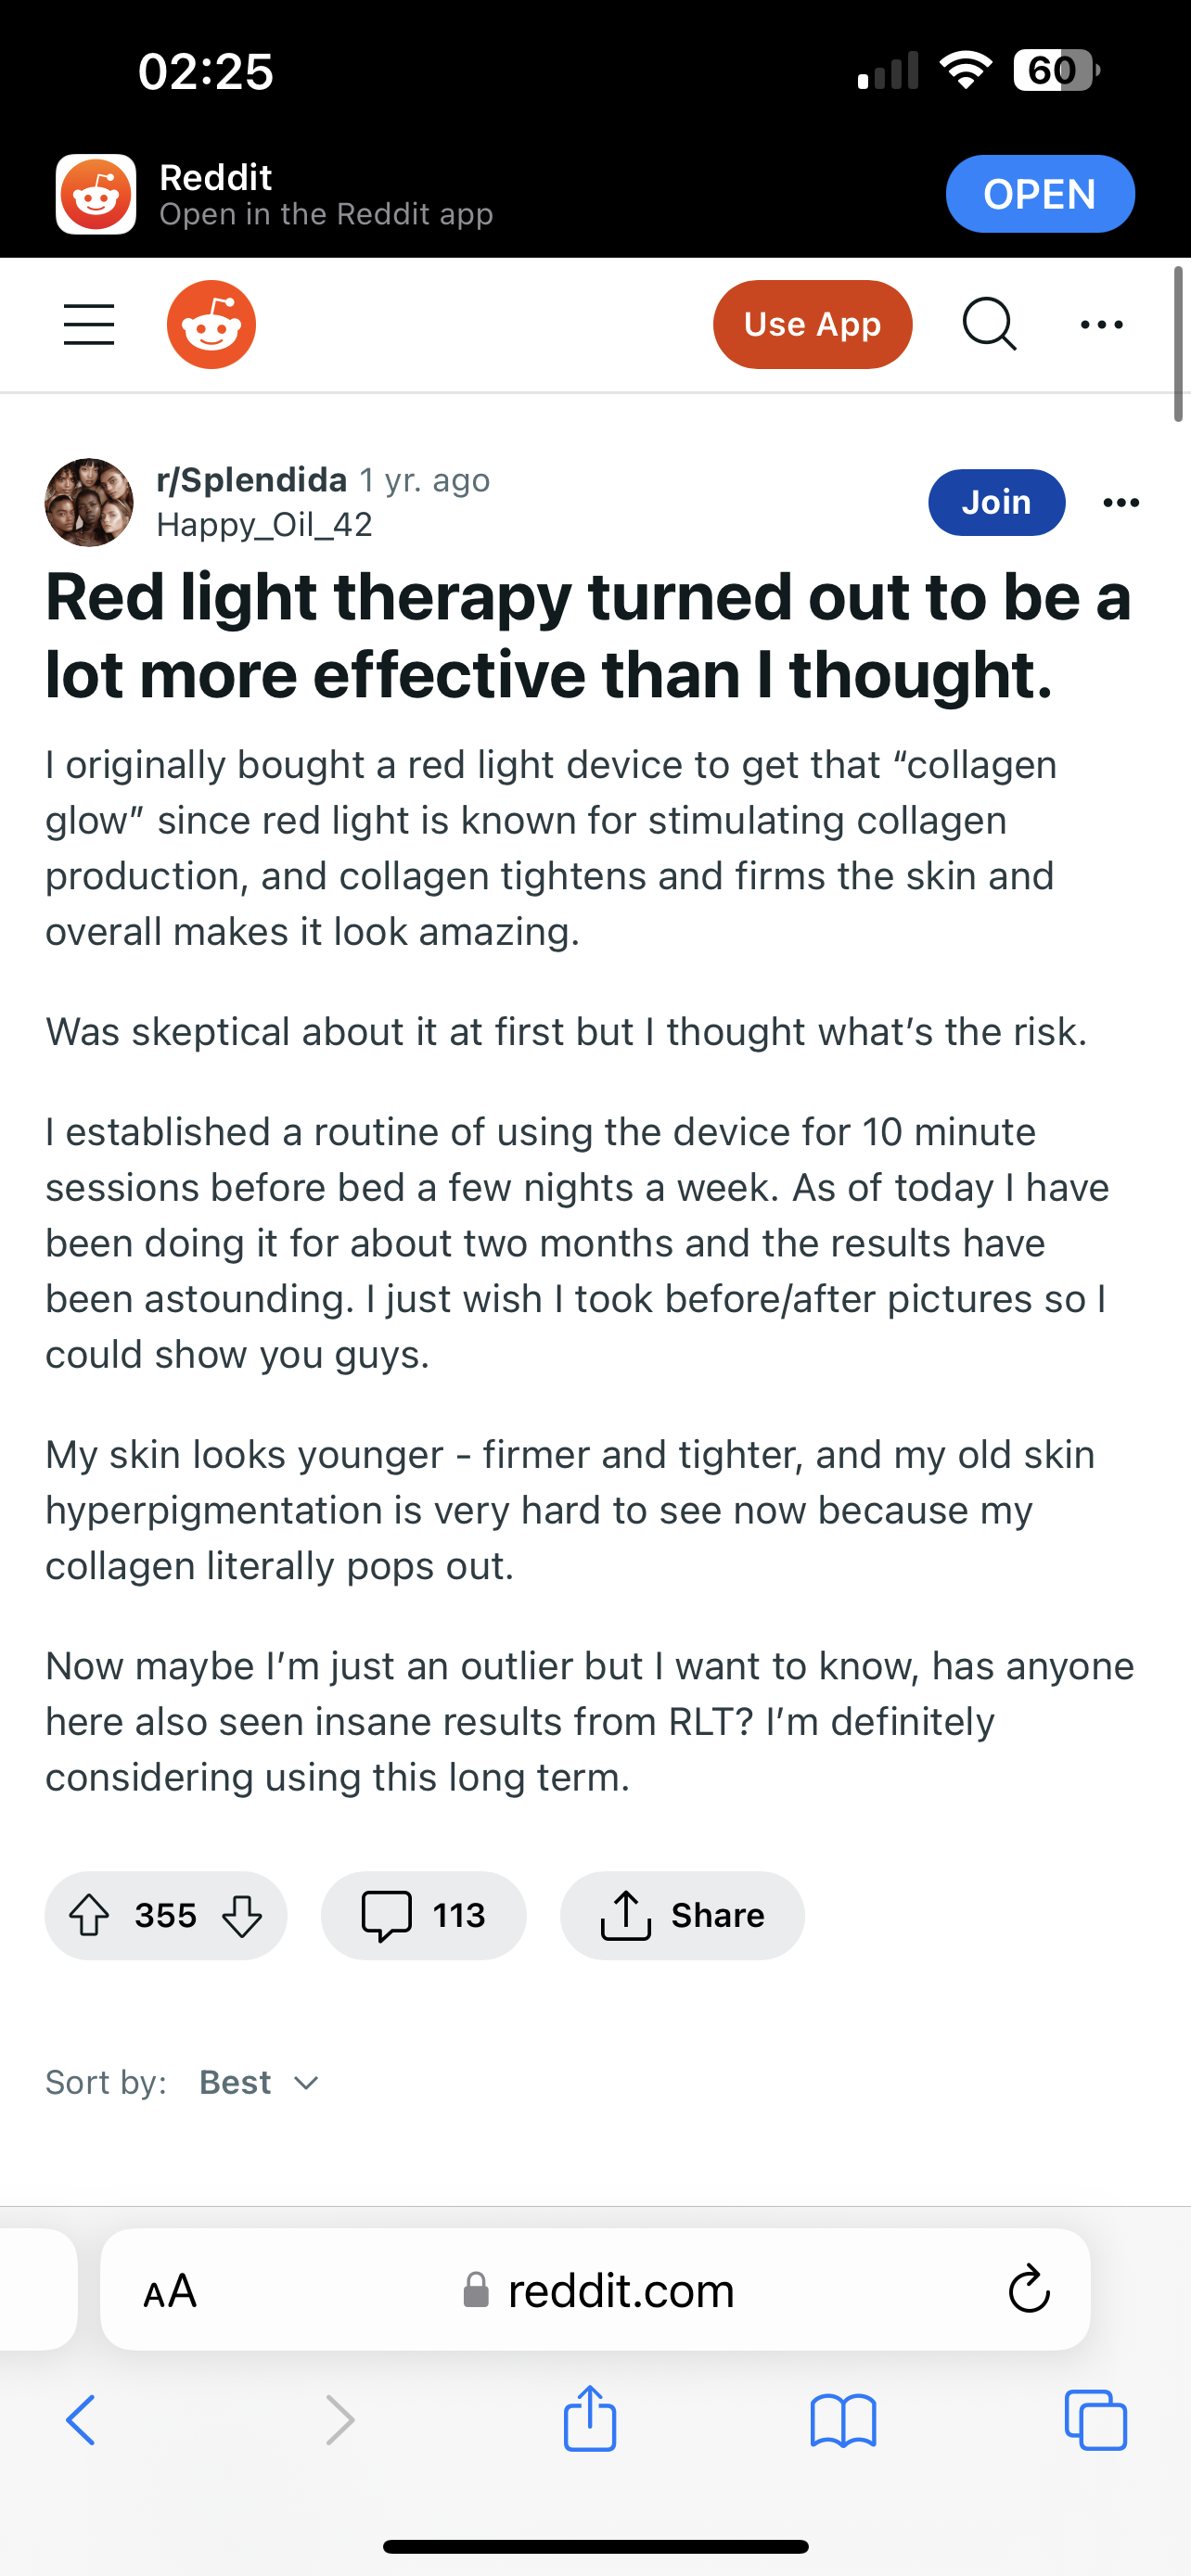Open the Happy_Oil_42 user profile
The image size is (1191, 2576).
tap(264, 524)
